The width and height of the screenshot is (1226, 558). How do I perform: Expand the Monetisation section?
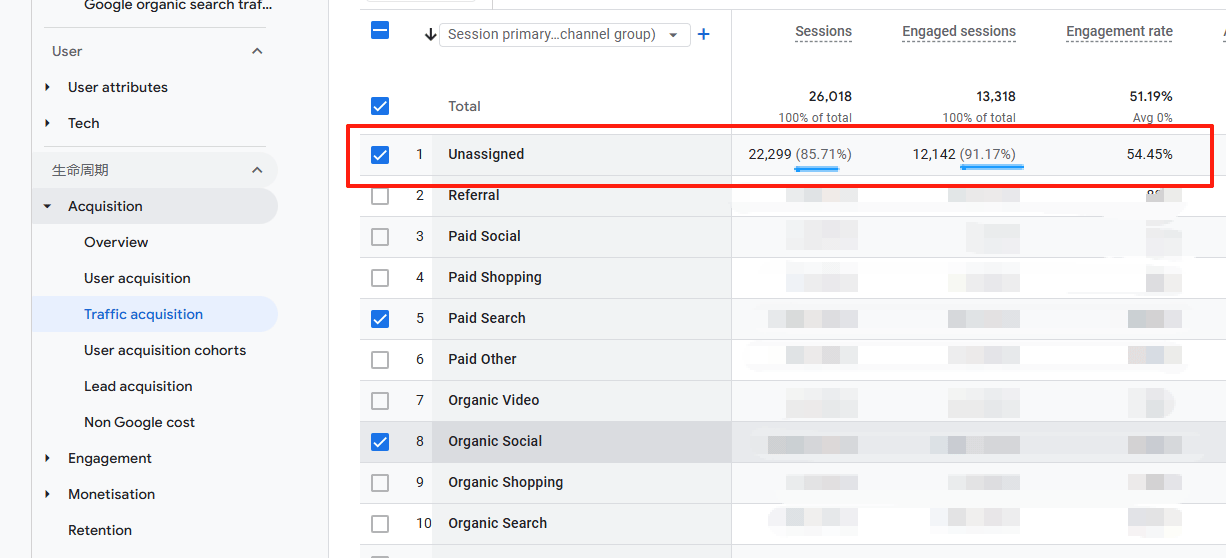coord(48,494)
